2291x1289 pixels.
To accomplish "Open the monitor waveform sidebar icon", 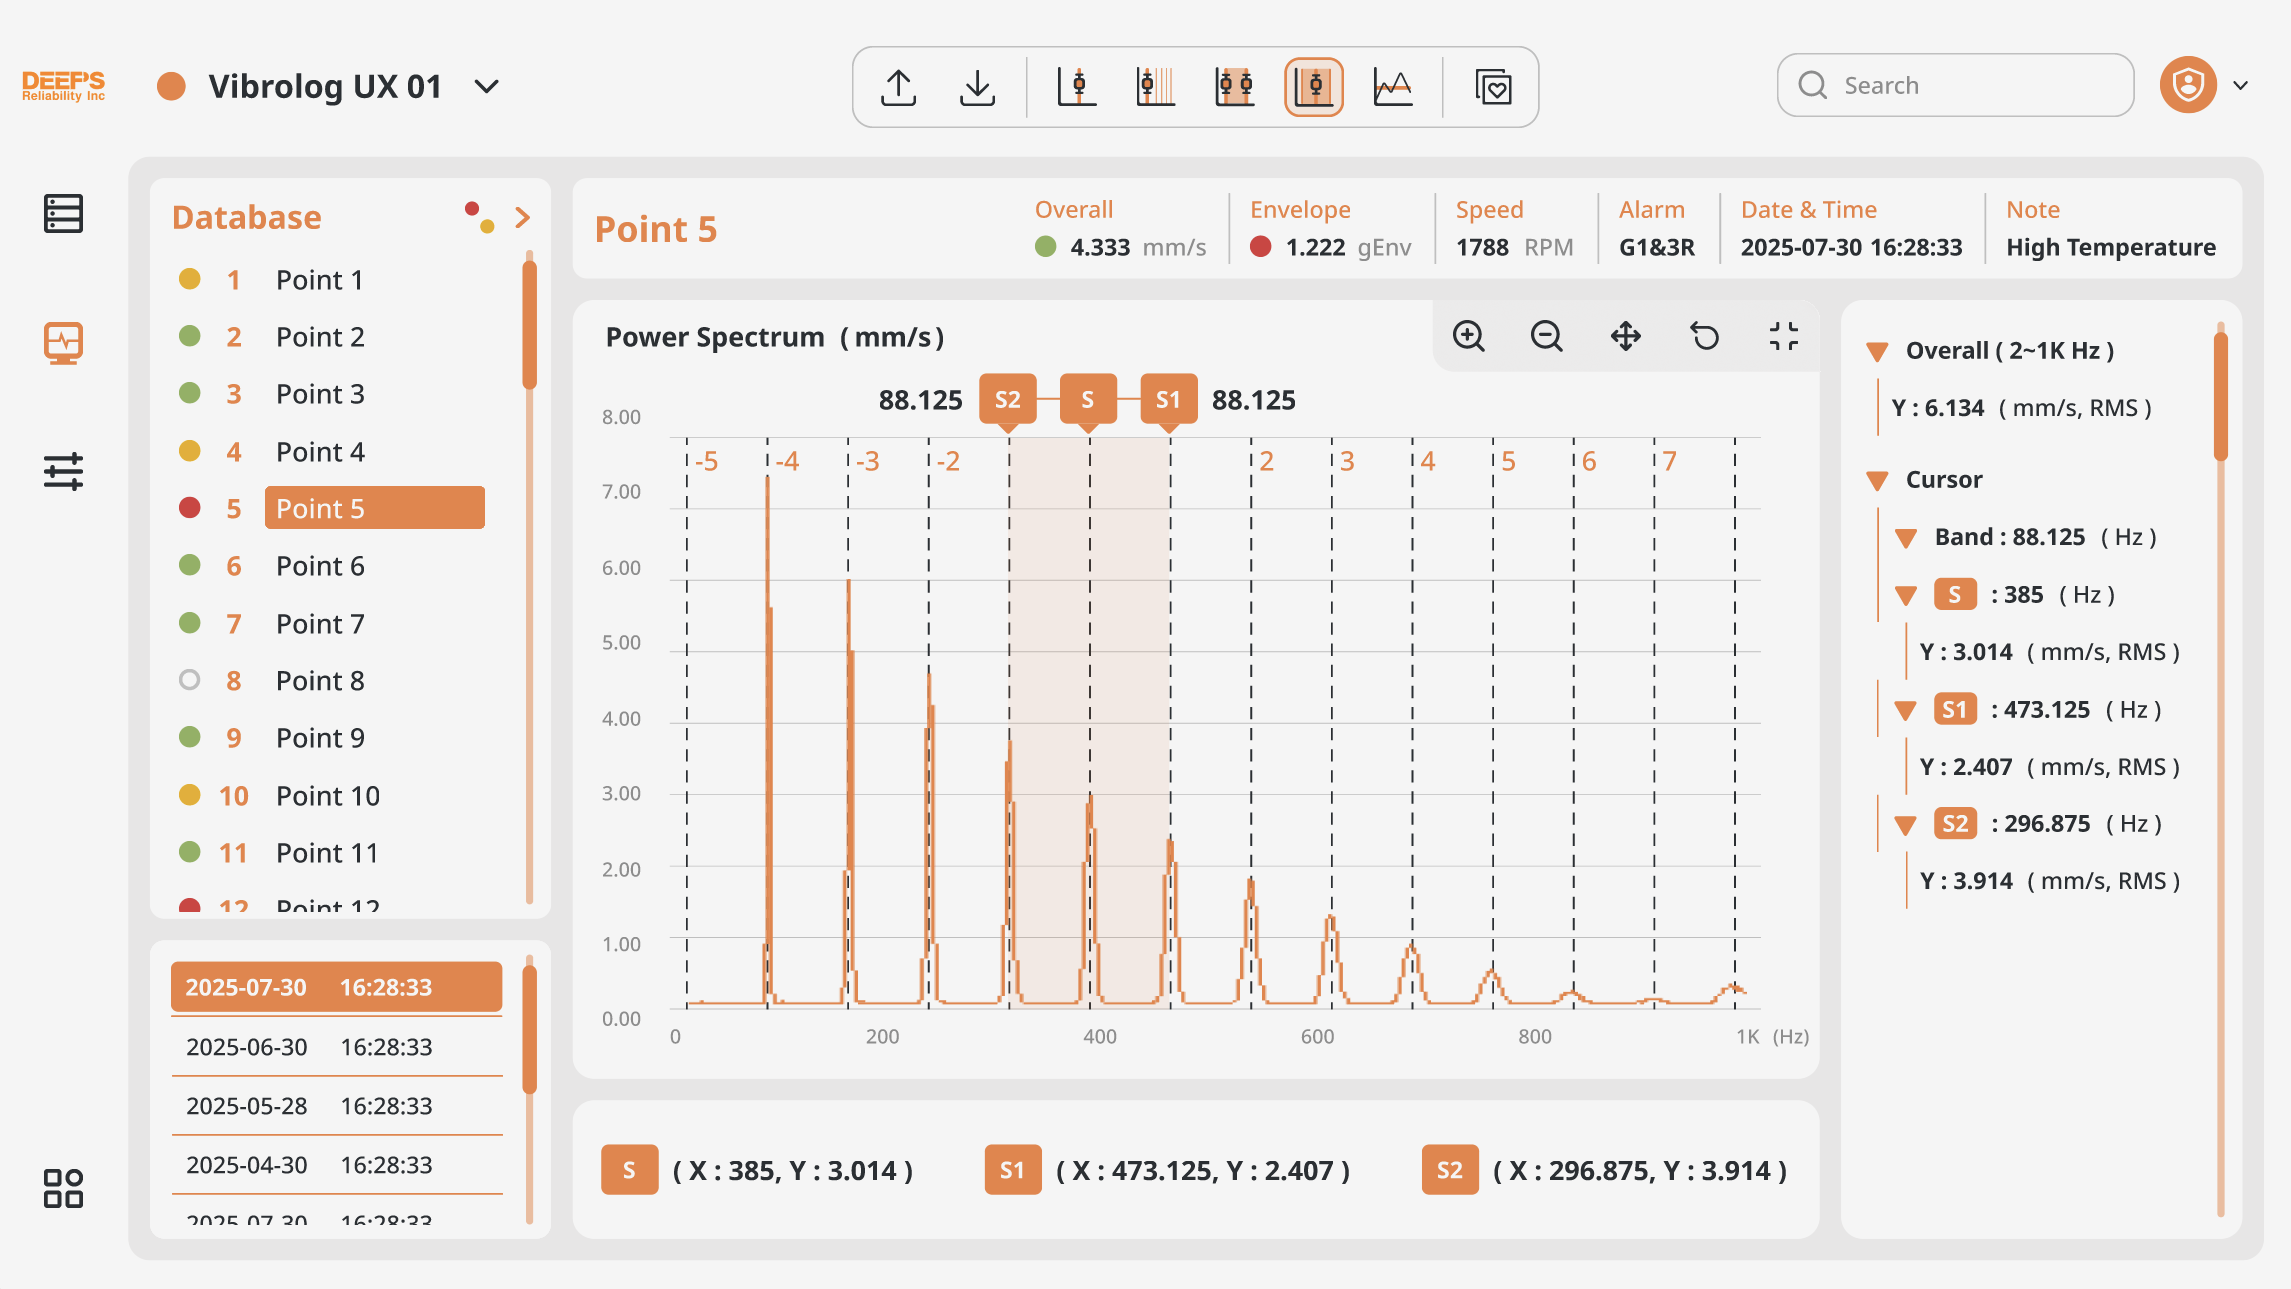I will [x=63, y=343].
